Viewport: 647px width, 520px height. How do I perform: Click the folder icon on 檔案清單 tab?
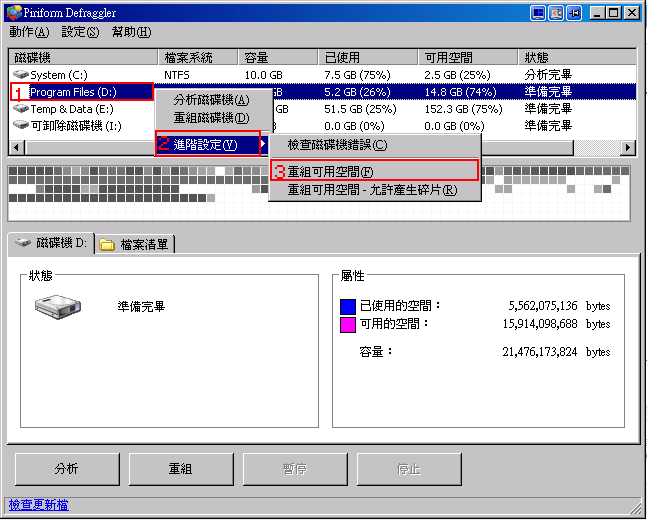[107, 245]
